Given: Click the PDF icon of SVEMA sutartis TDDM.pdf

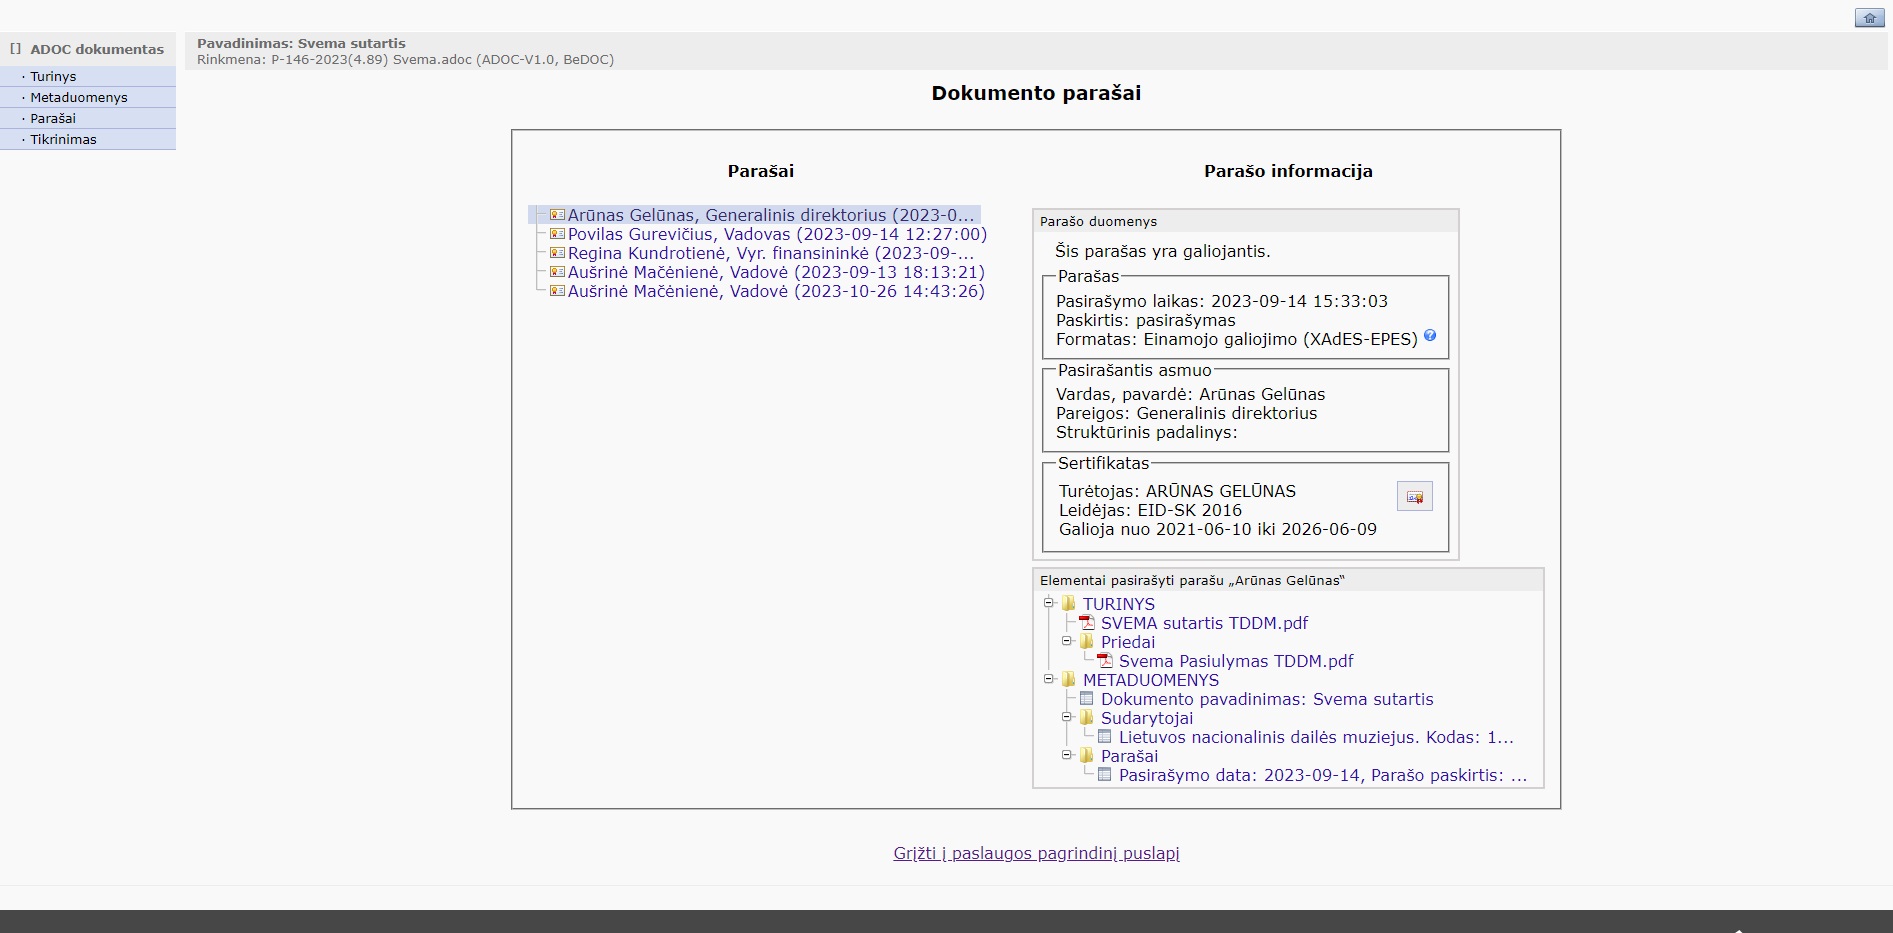Looking at the screenshot, I should pos(1087,623).
